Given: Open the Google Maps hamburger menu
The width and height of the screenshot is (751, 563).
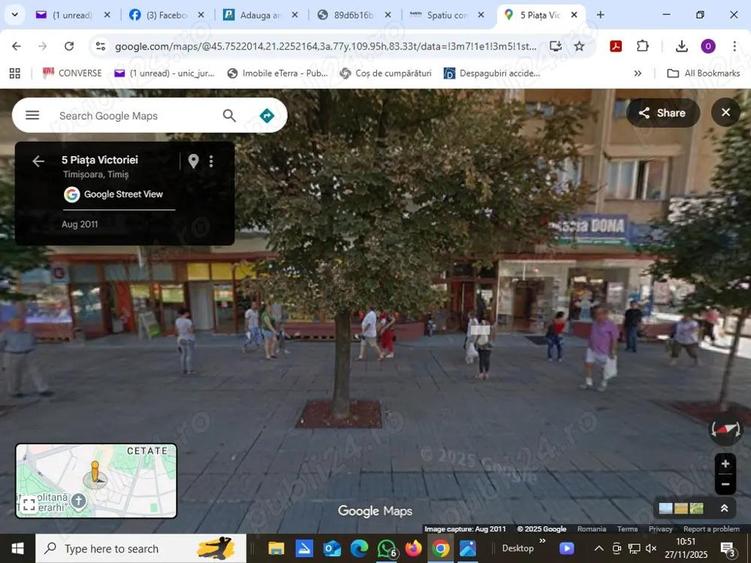Looking at the screenshot, I should click(x=32, y=115).
